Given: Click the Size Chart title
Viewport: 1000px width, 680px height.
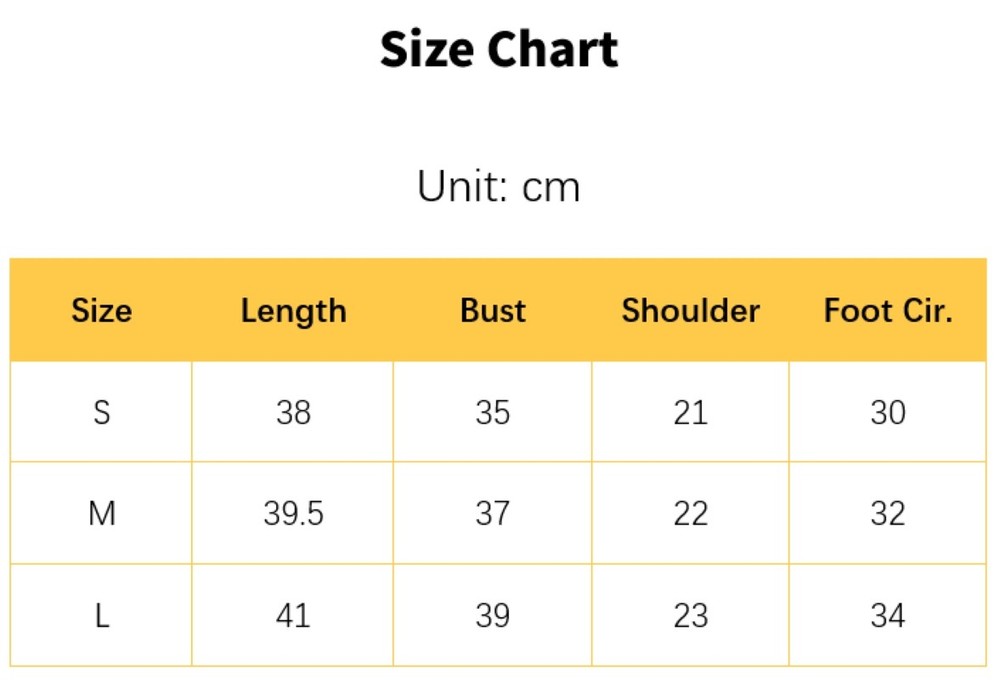Looking at the screenshot, I should (x=499, y=50).
